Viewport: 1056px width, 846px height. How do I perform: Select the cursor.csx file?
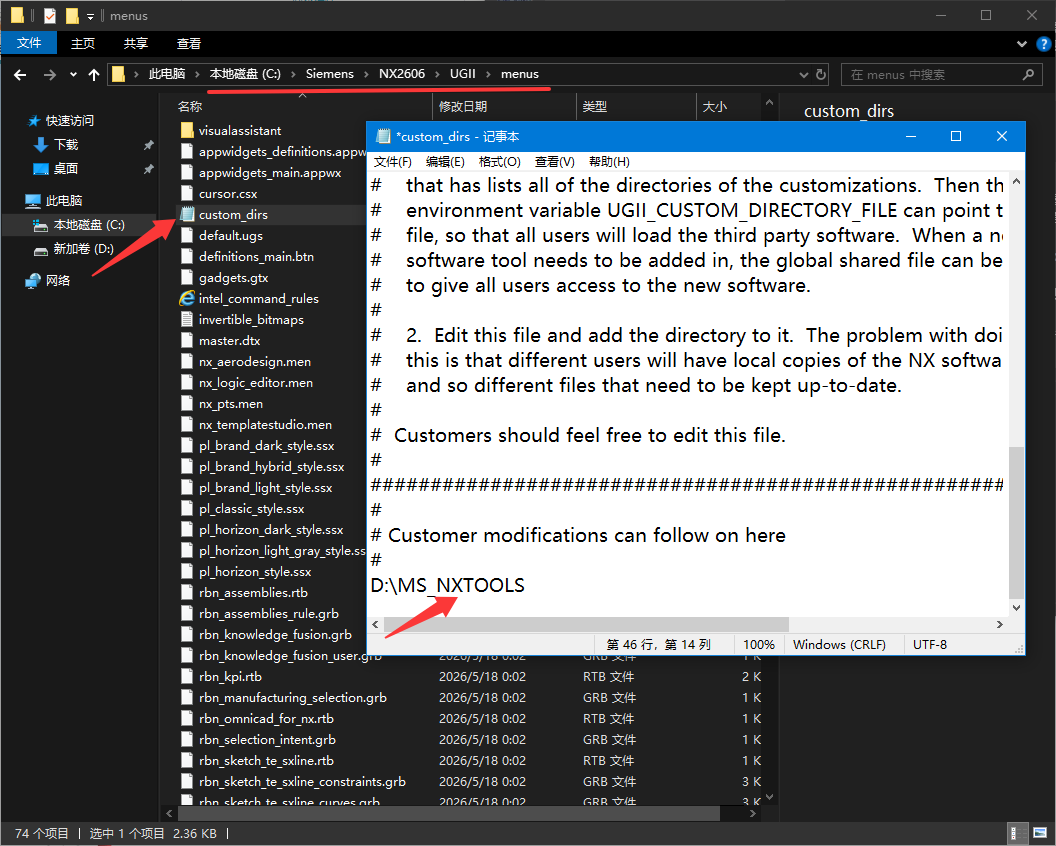[x=228, y=193]
